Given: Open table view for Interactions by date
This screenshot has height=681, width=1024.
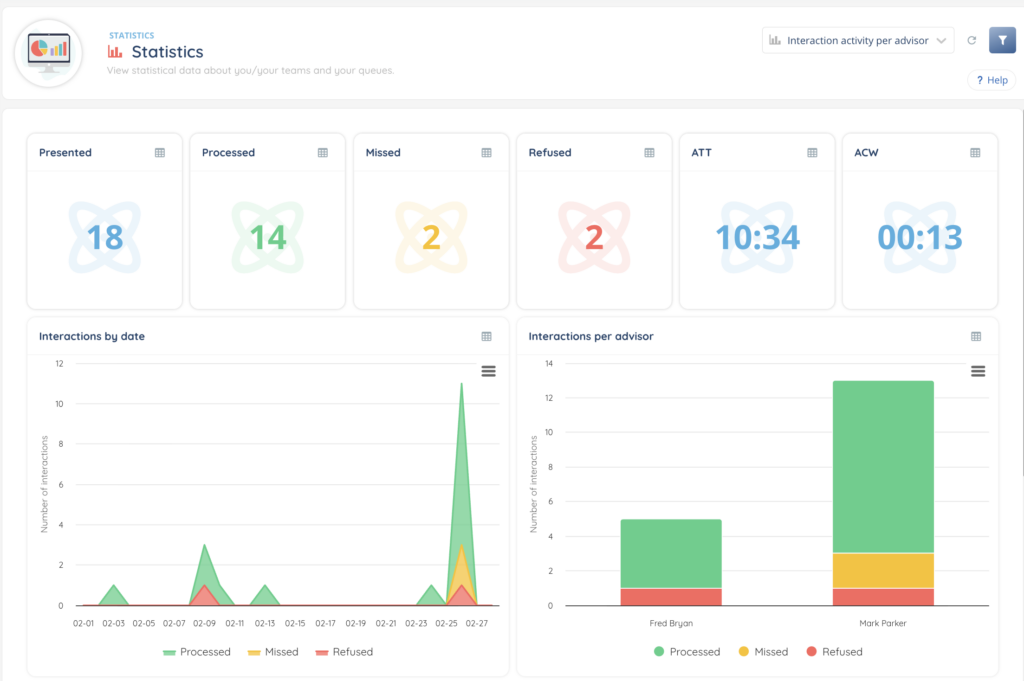Looking at the screenshot, I should click(x=487, y=337).
